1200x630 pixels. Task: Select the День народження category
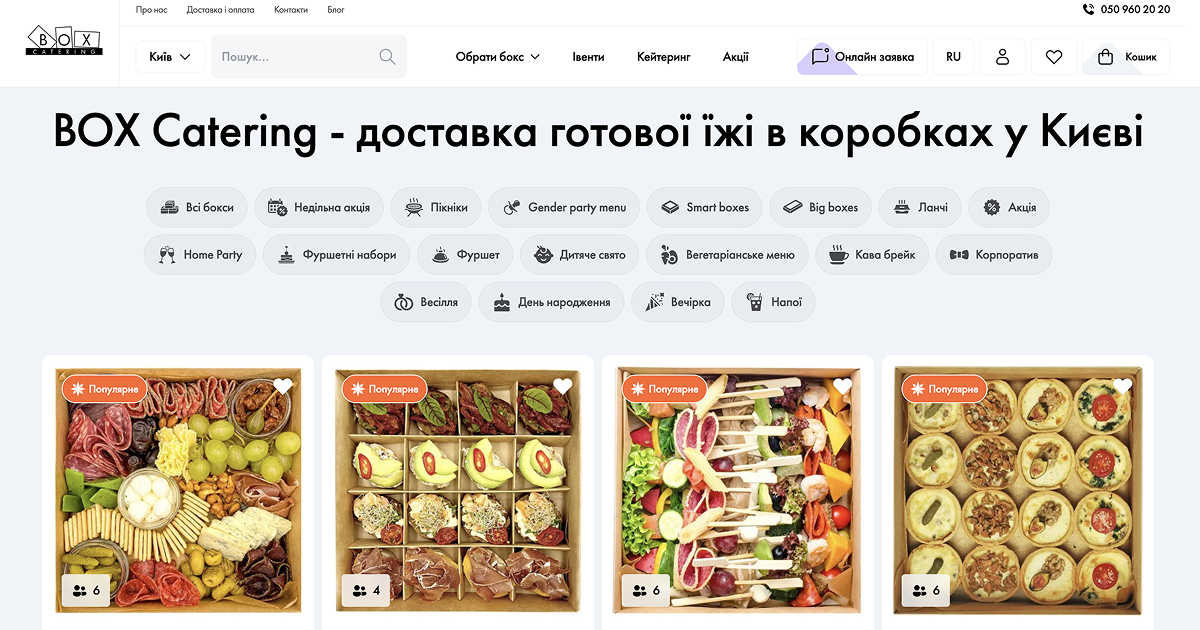click(551, 301)
